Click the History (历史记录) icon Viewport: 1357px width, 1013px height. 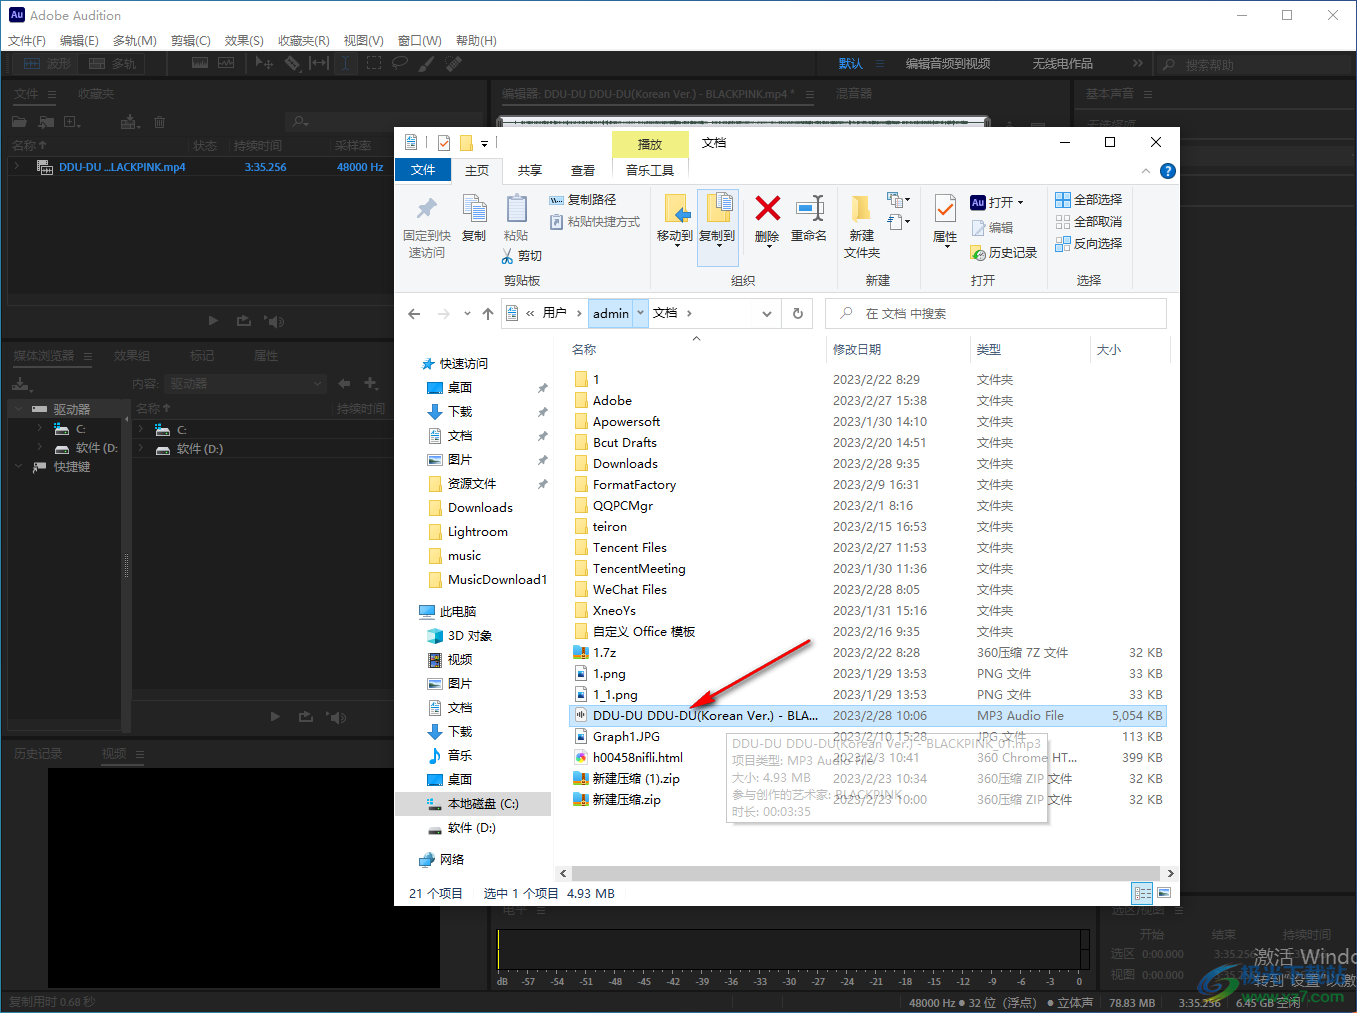point(978,253)
